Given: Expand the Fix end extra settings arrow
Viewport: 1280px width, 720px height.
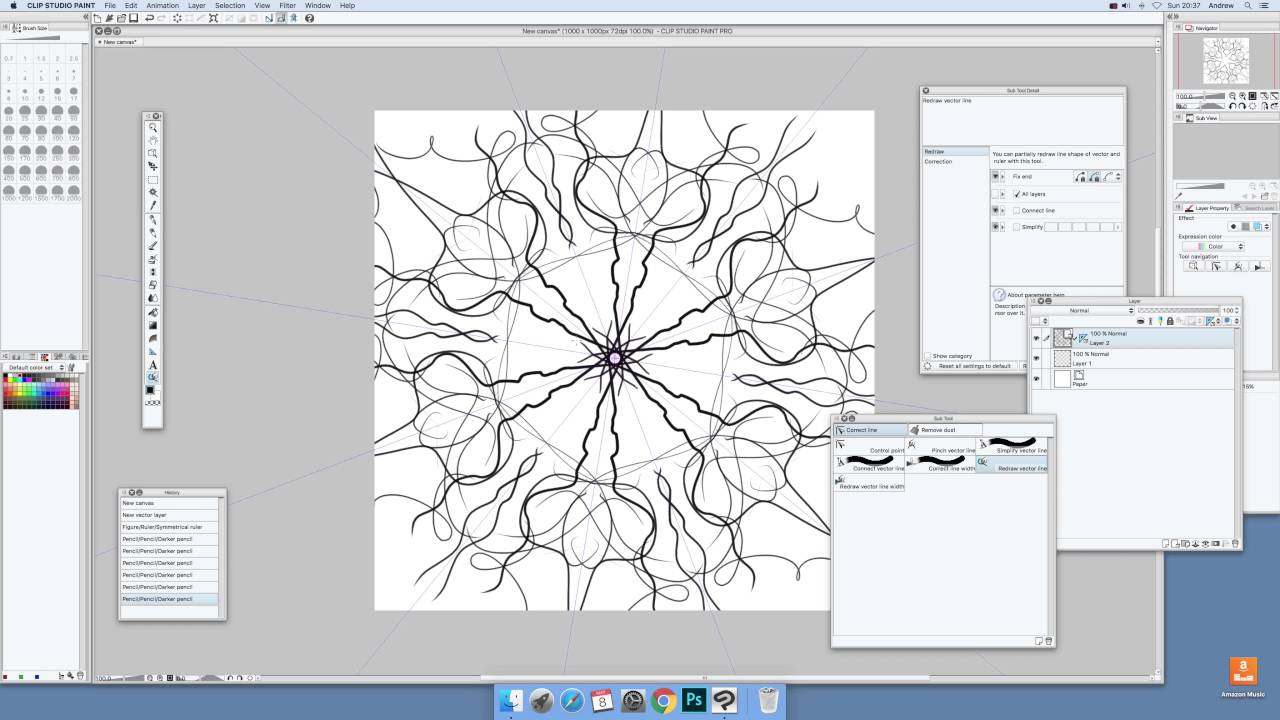Looking at the screenshot, I should point(1003,177).
